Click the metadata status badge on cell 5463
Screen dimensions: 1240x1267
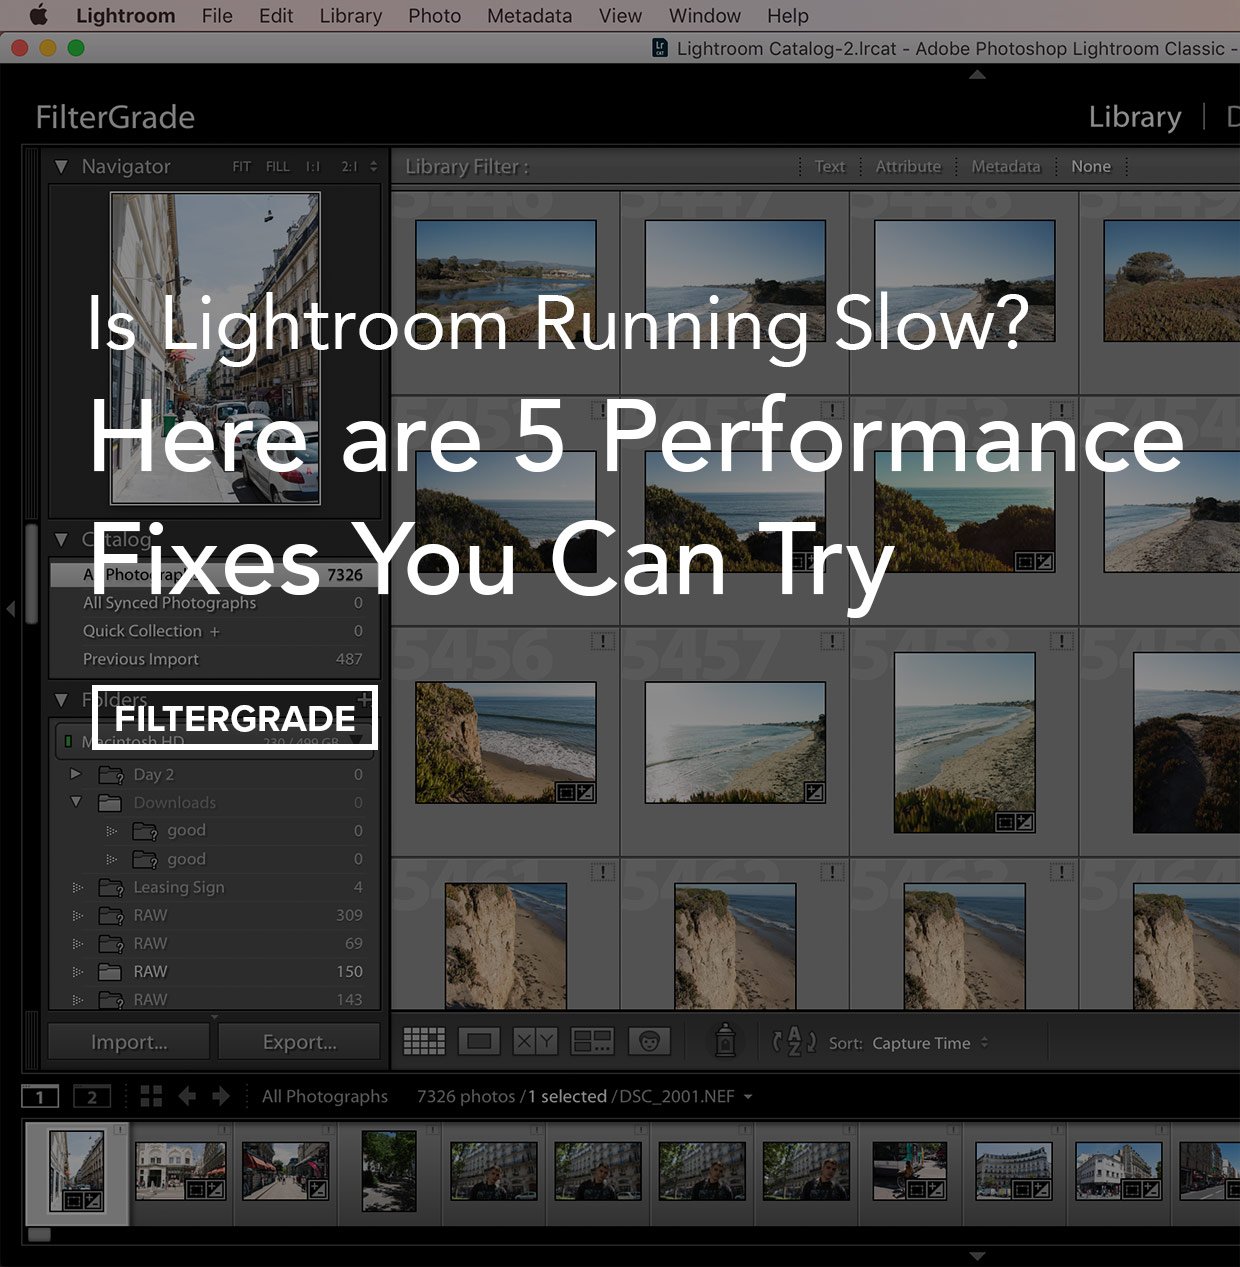(1062, 872)
